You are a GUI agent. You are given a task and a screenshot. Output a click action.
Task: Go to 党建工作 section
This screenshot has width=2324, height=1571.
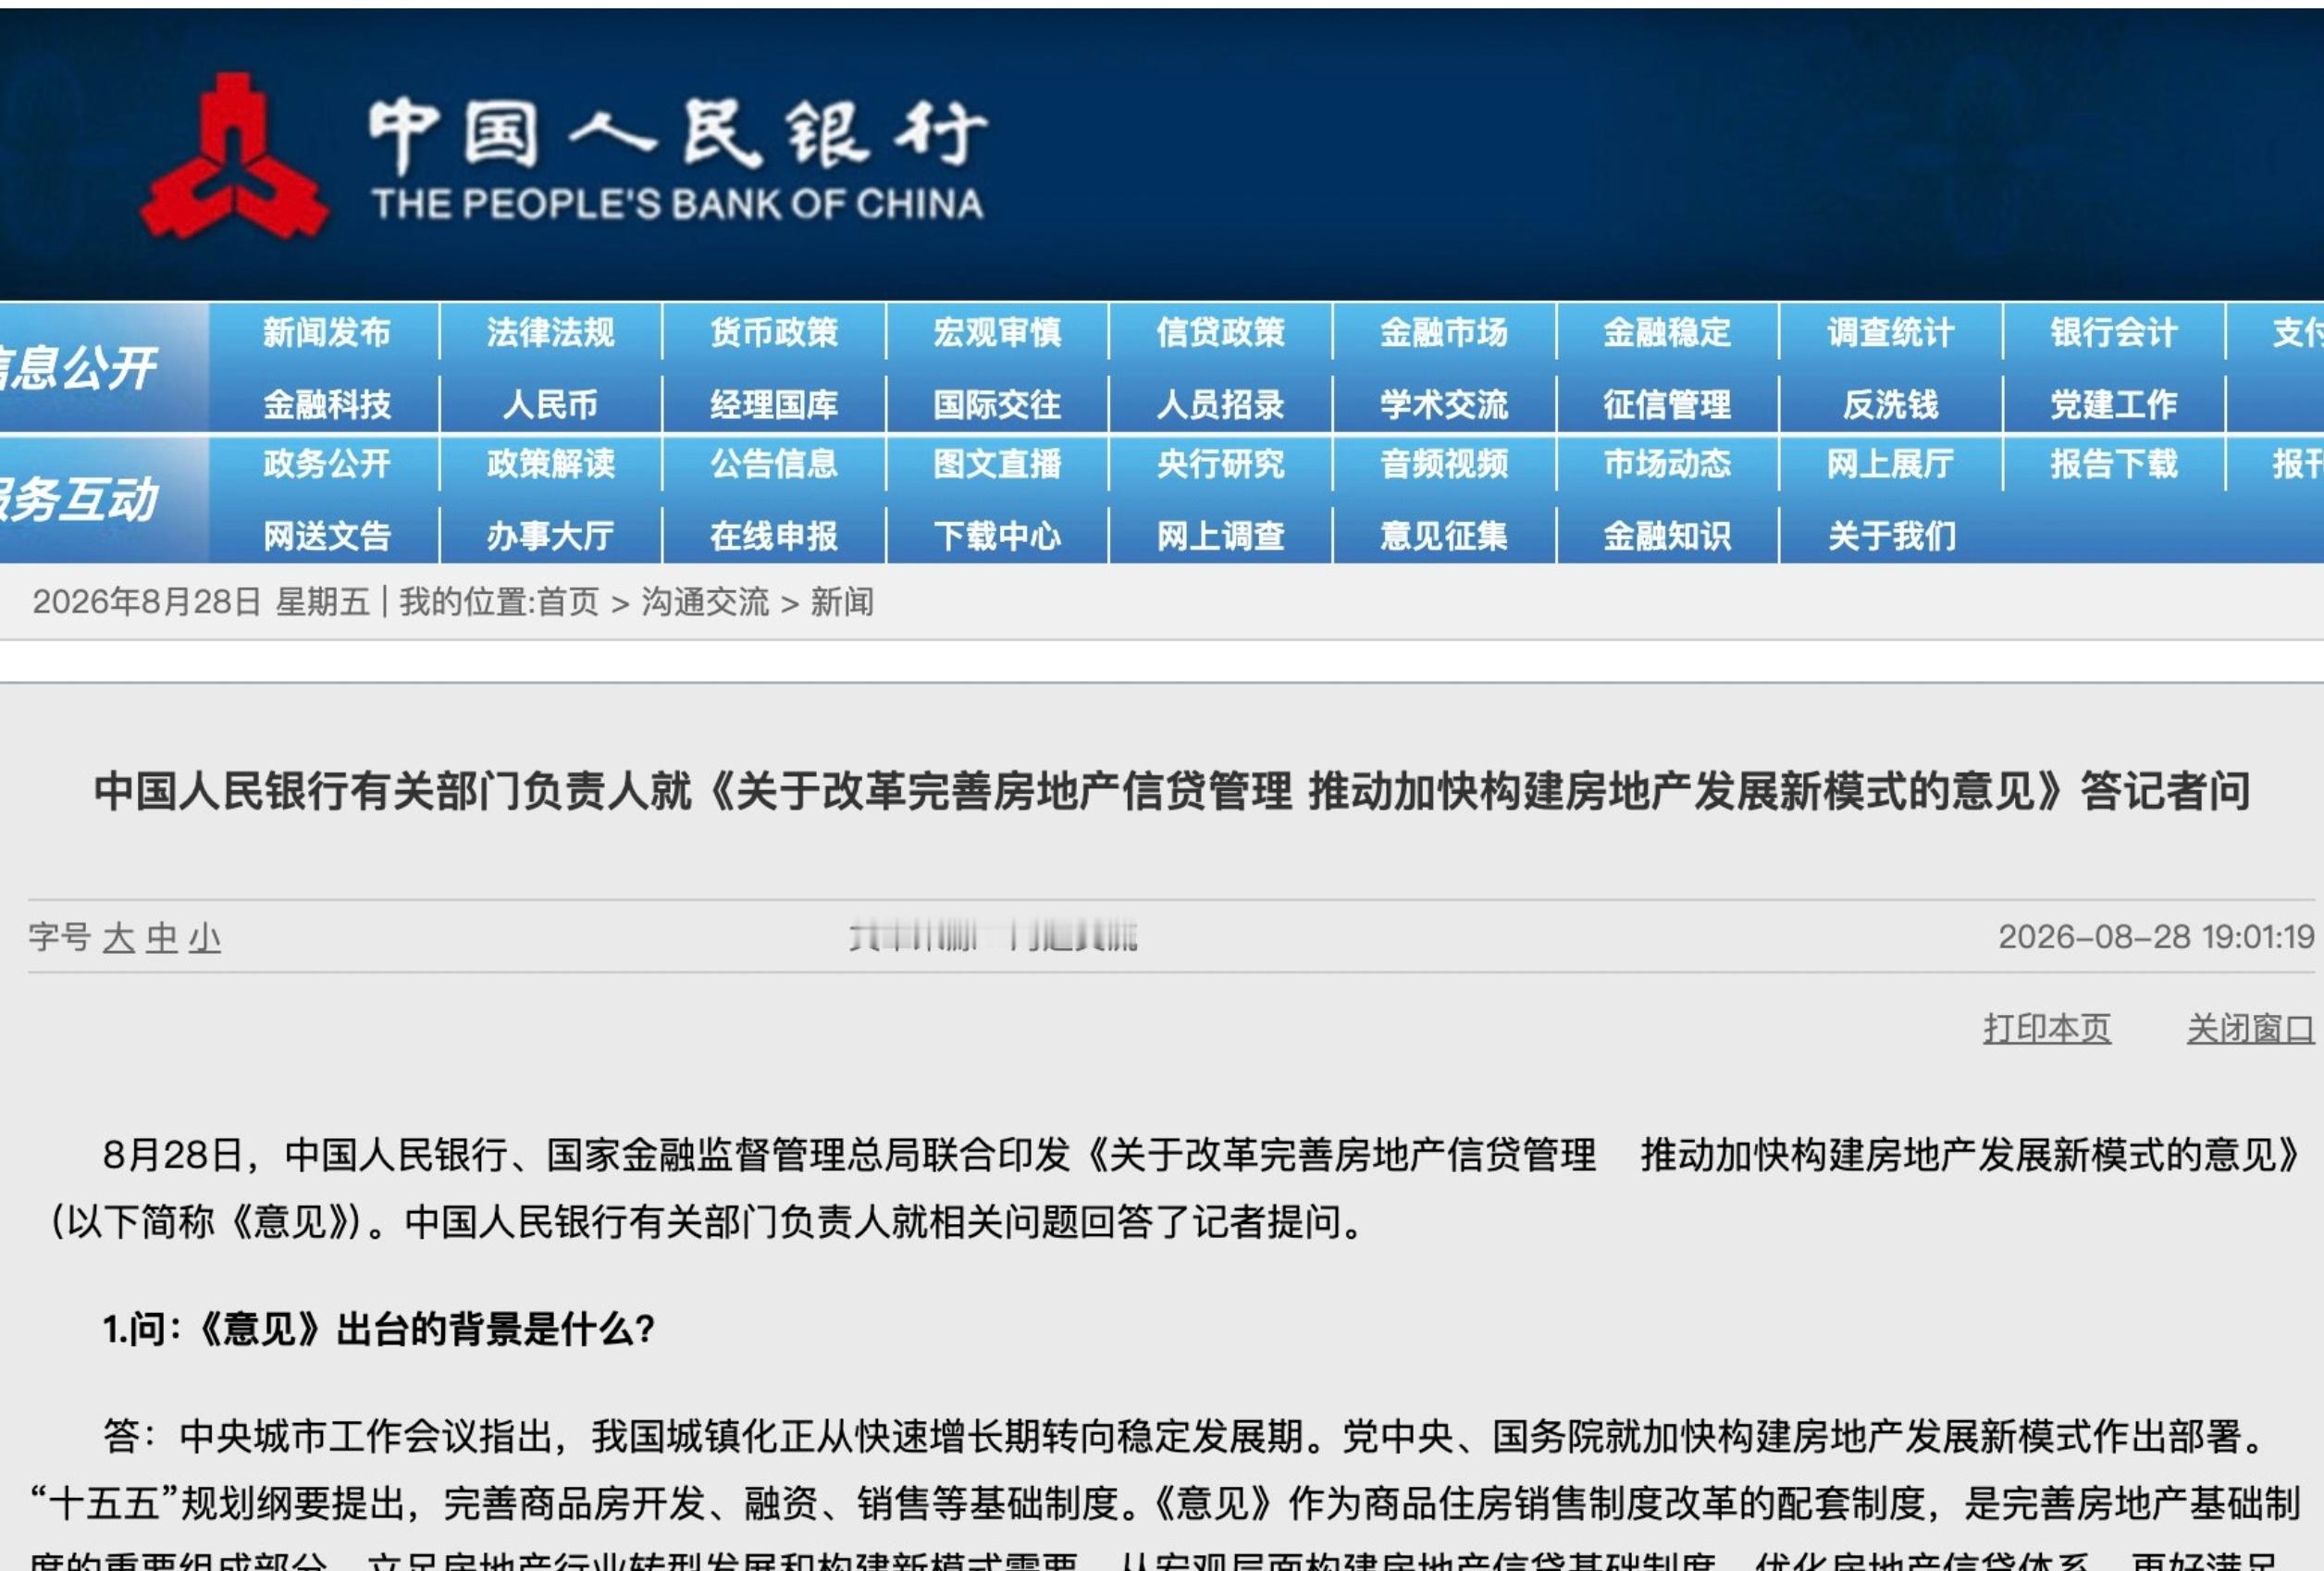click(x=2114, y=404)
